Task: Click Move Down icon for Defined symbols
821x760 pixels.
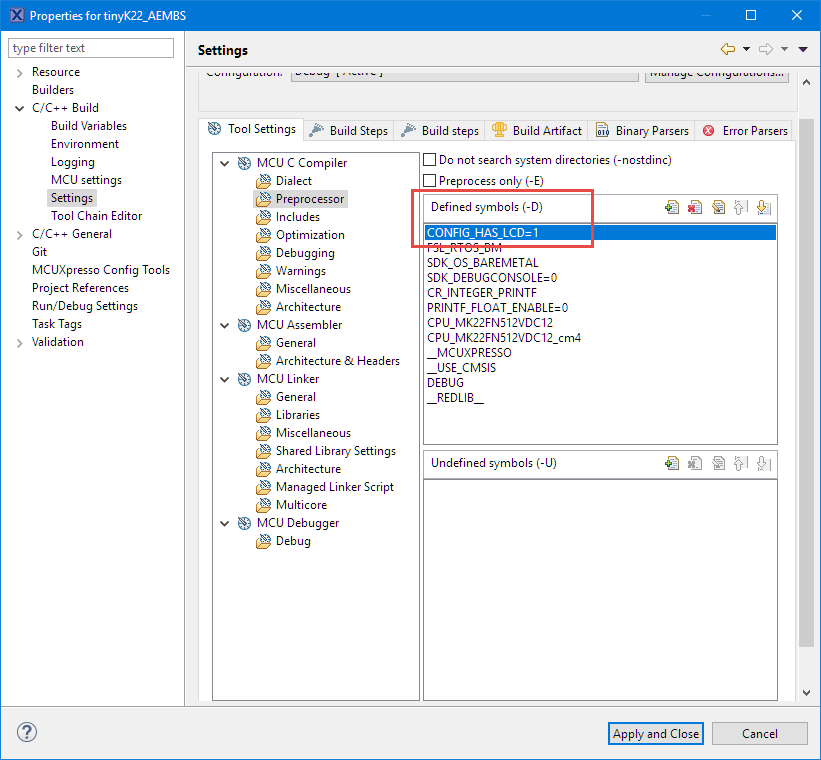Action: pyautogui.click(x=763, y=207)
